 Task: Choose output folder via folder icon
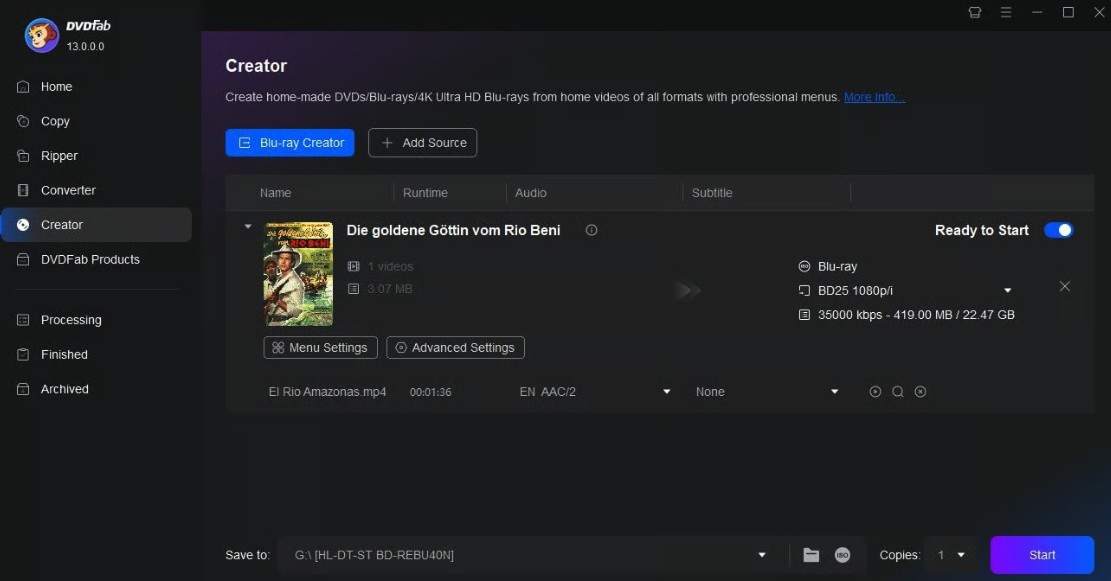(811, 555)
